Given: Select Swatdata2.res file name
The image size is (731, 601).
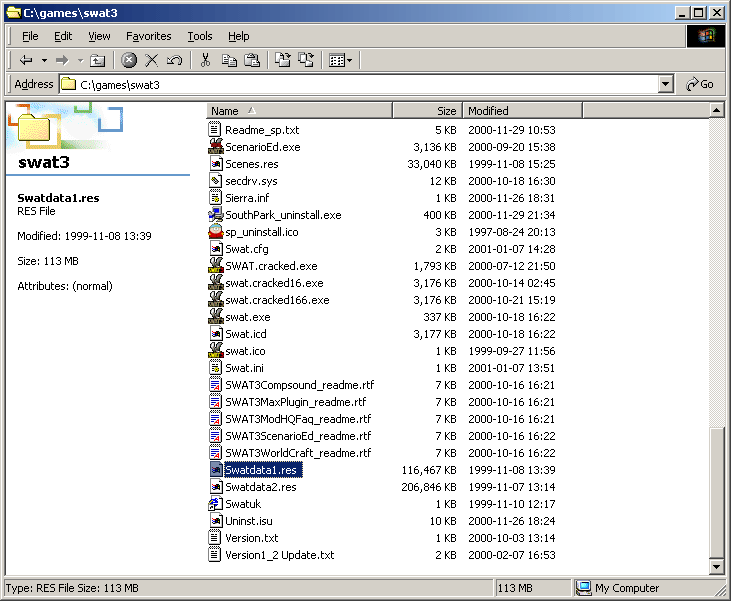Looking at the screenshot, I should click(261, 487).
